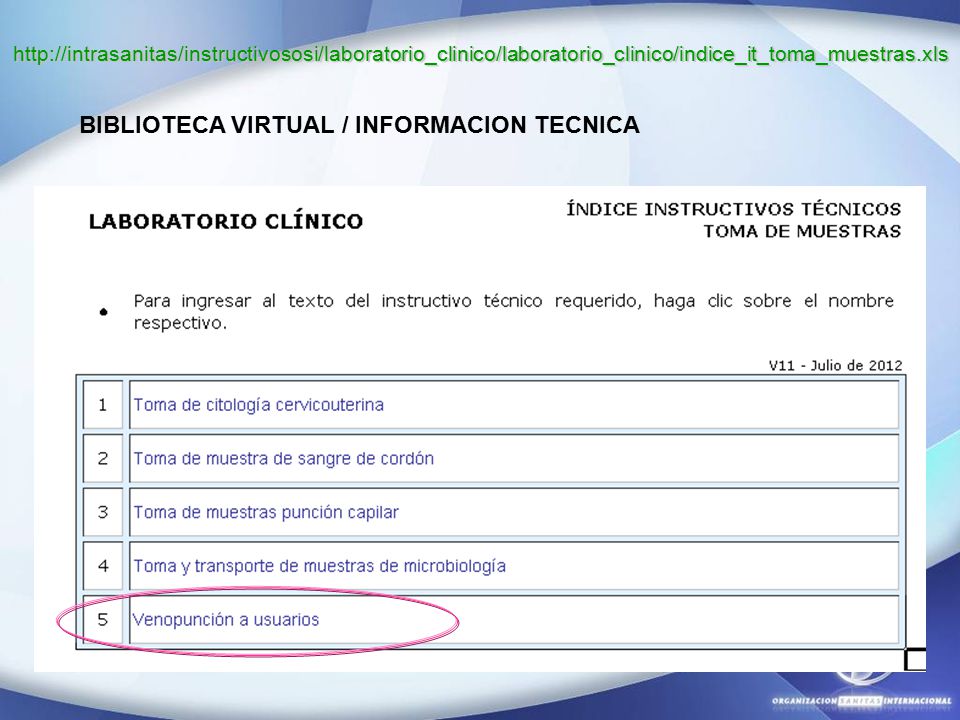Click 'BIBLIOTECA VIRTUAL / INFORMACION TECNICA' heading

[x=359, y=125]
